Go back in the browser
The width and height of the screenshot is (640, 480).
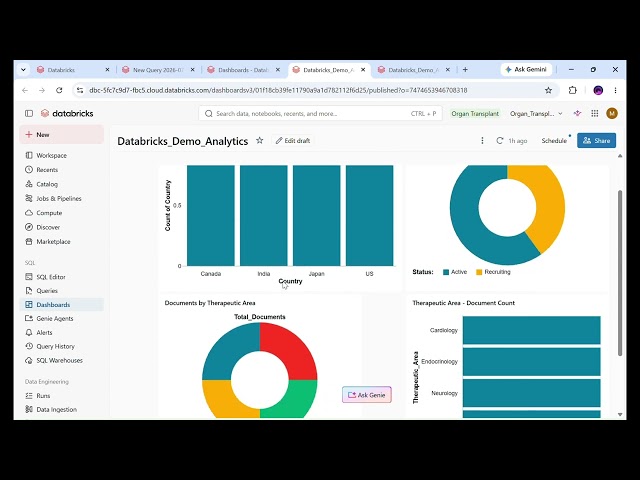pos(25,90)
